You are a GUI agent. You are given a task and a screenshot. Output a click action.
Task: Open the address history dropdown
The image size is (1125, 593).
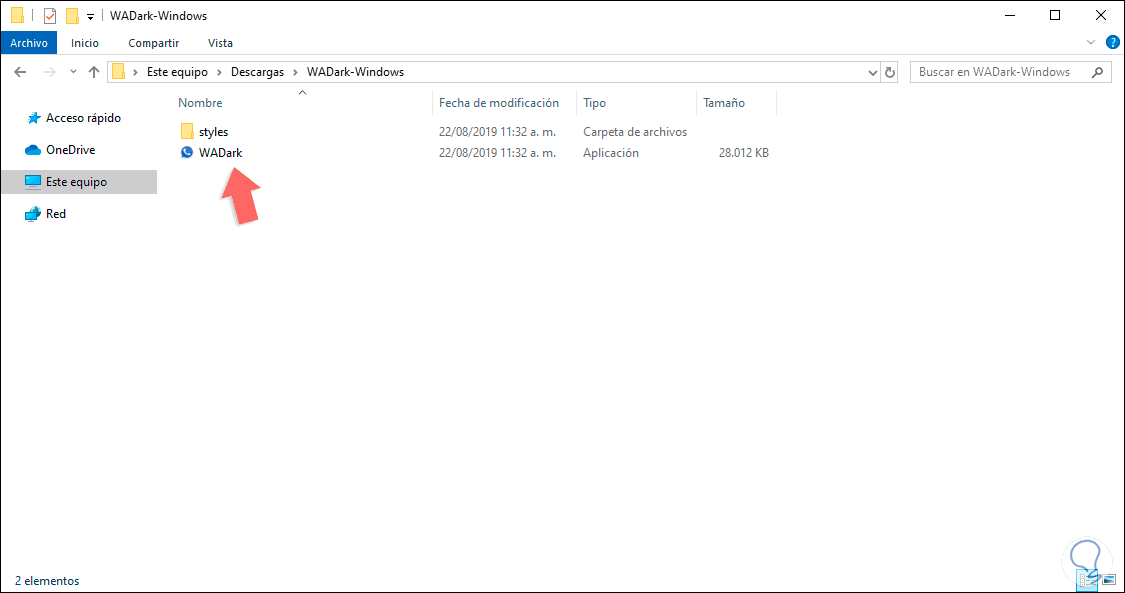872,72
